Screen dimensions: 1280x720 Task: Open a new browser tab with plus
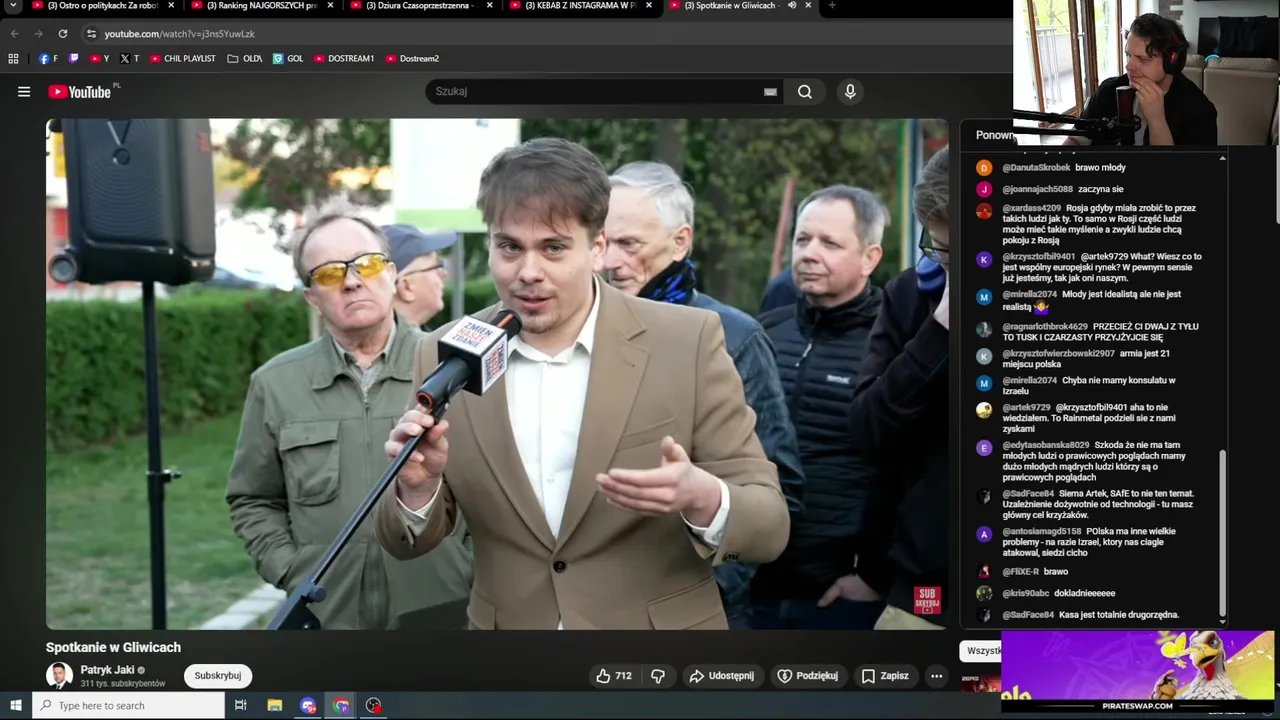(832, 6)
